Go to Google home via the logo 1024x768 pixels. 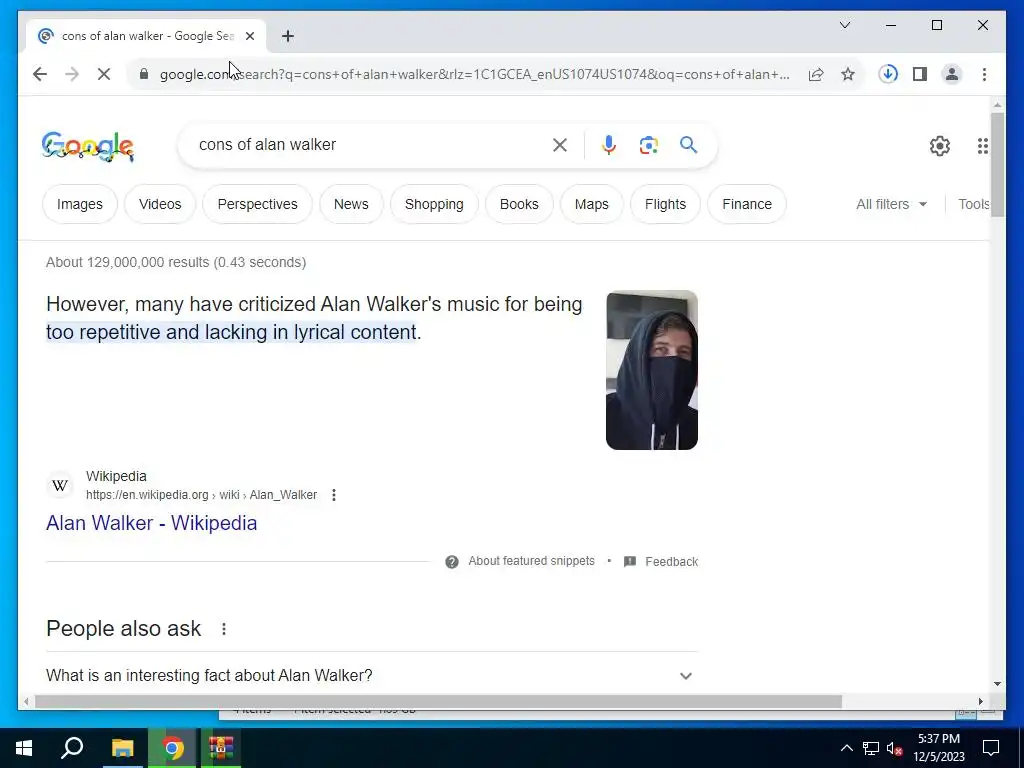click(x=88, y=146)
